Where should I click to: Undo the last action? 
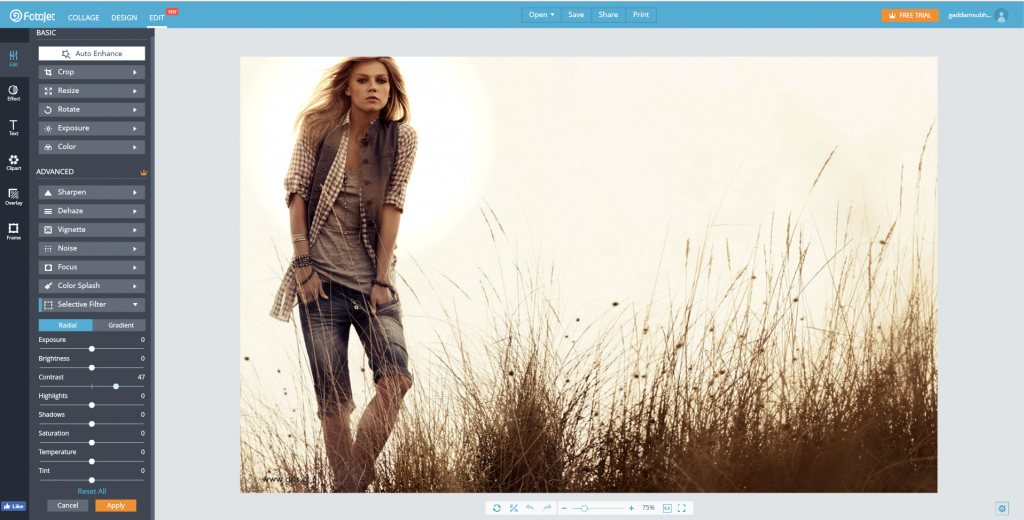pyautogui.click(x=530, y=508)
